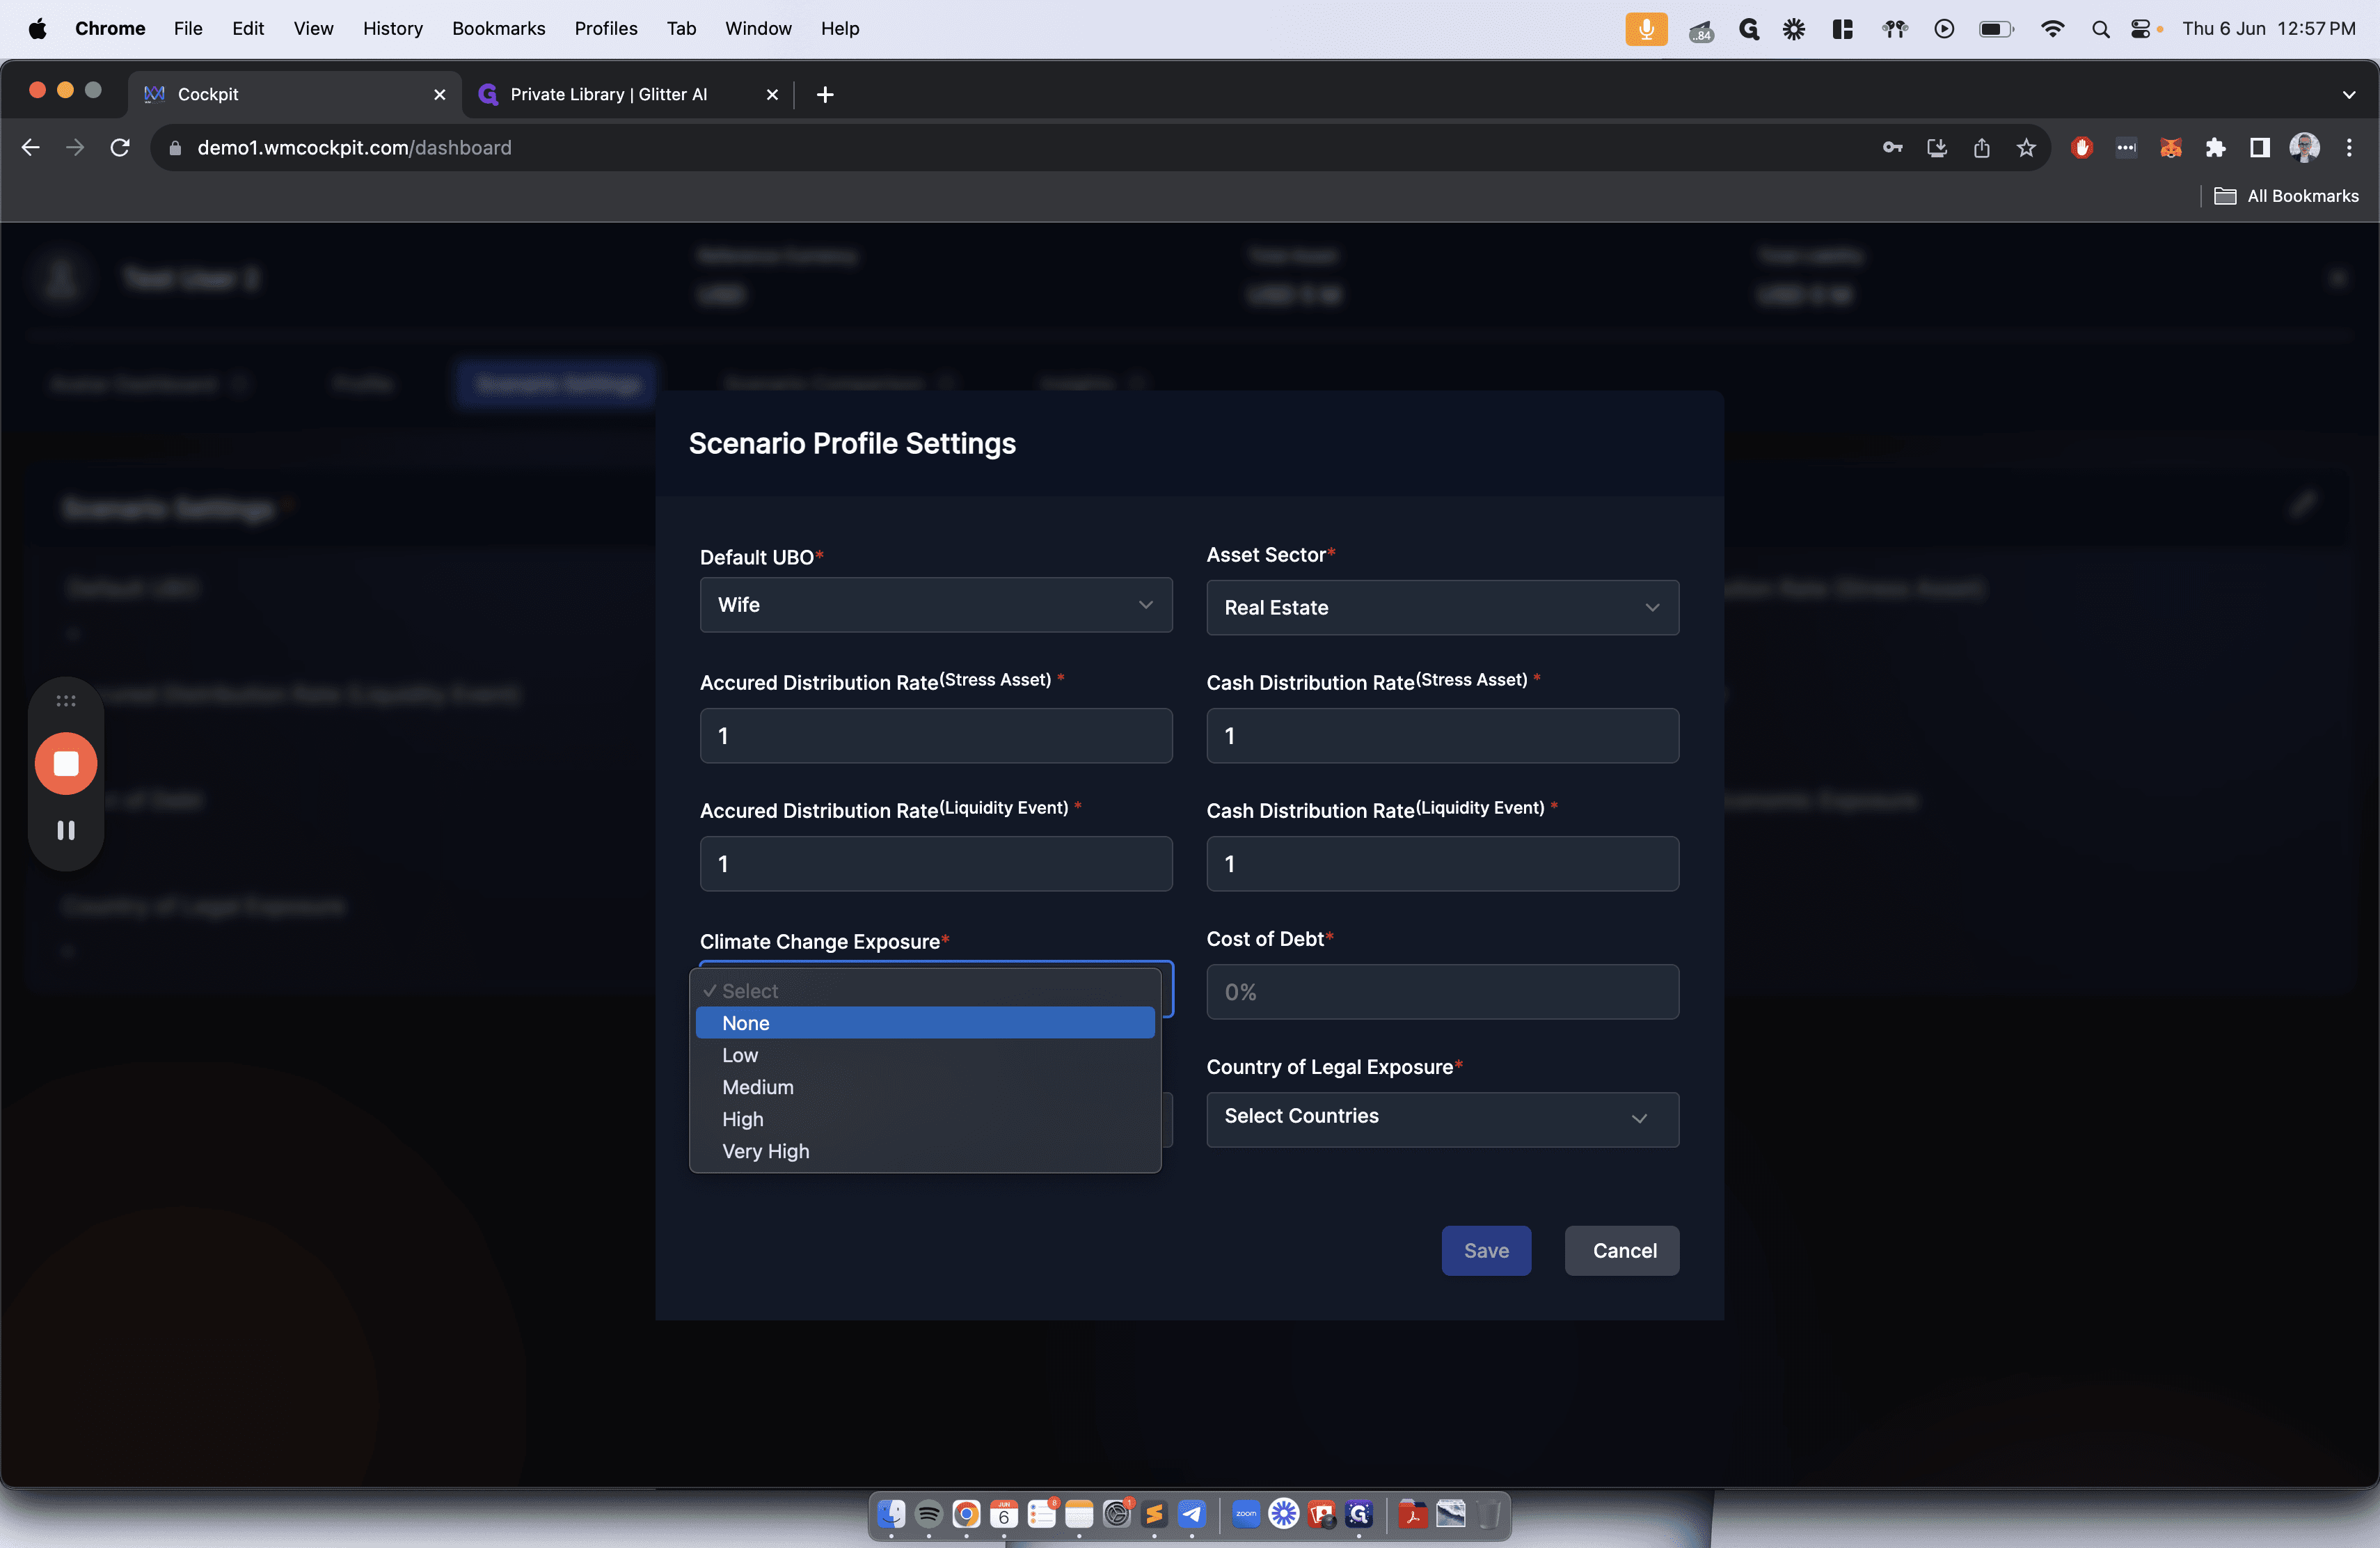Screen dimensions: 2380x1548
Task: Click the Accrued Distribution Rate Stress Asset field
Action: [x=936, y=736]
